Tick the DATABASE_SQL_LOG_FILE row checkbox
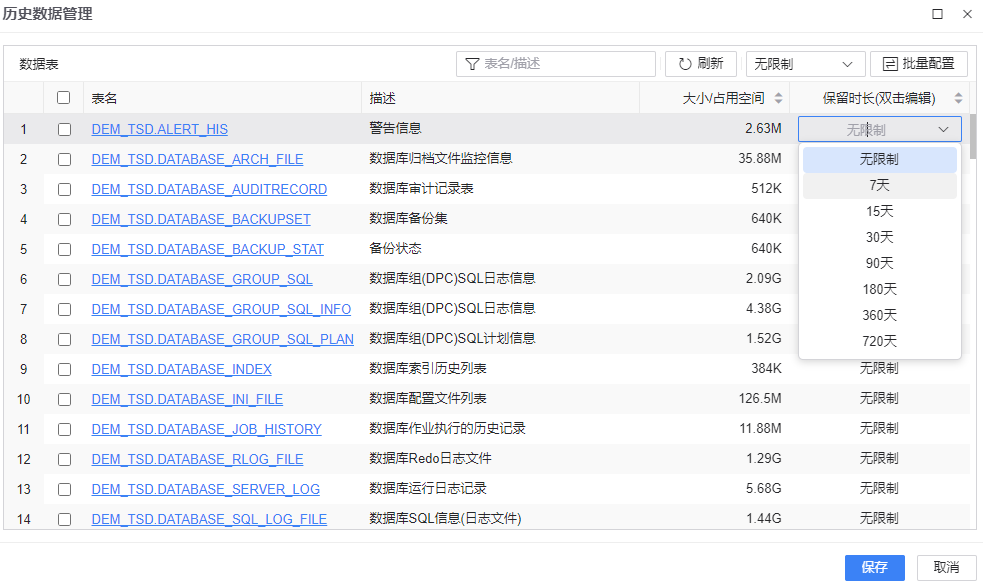 point(65,520)
